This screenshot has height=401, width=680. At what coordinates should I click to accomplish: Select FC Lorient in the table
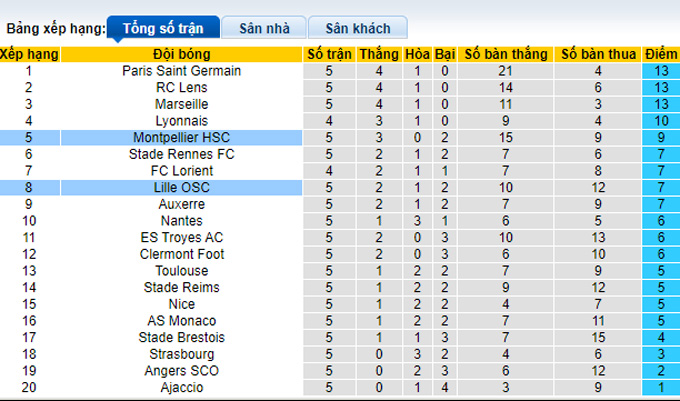182,171
